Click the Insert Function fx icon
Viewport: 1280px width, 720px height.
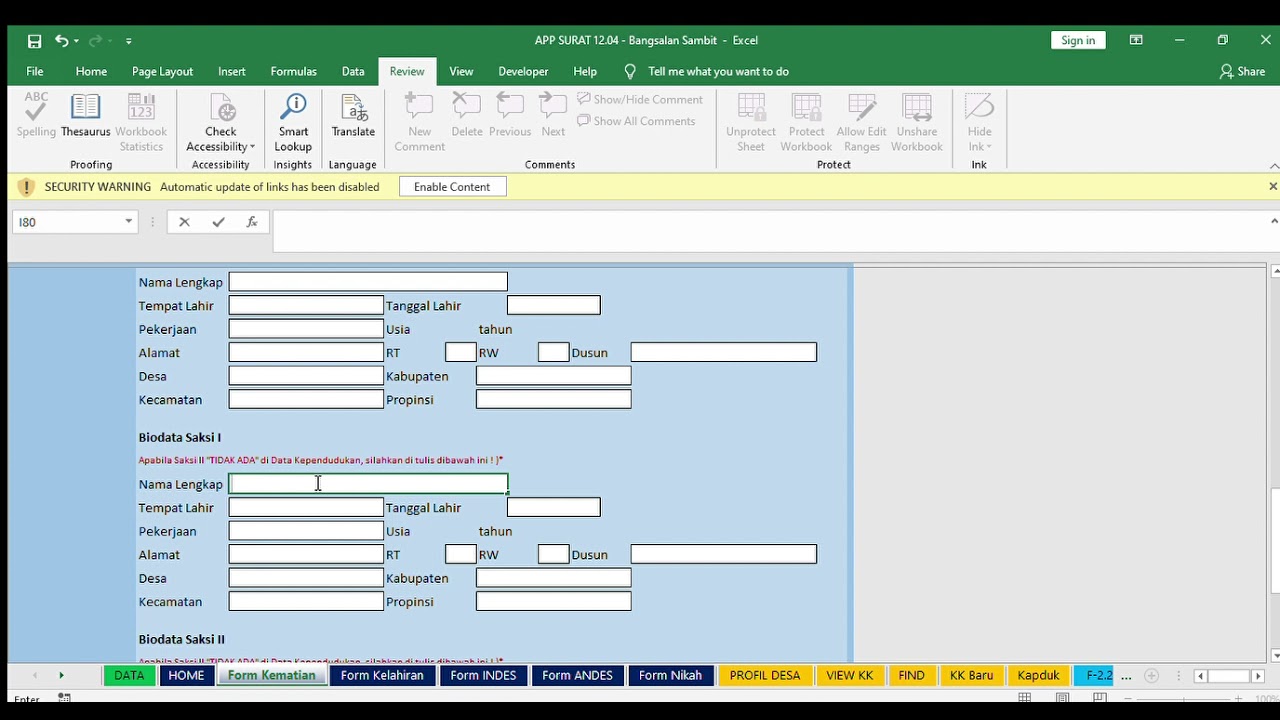point(252,222)
